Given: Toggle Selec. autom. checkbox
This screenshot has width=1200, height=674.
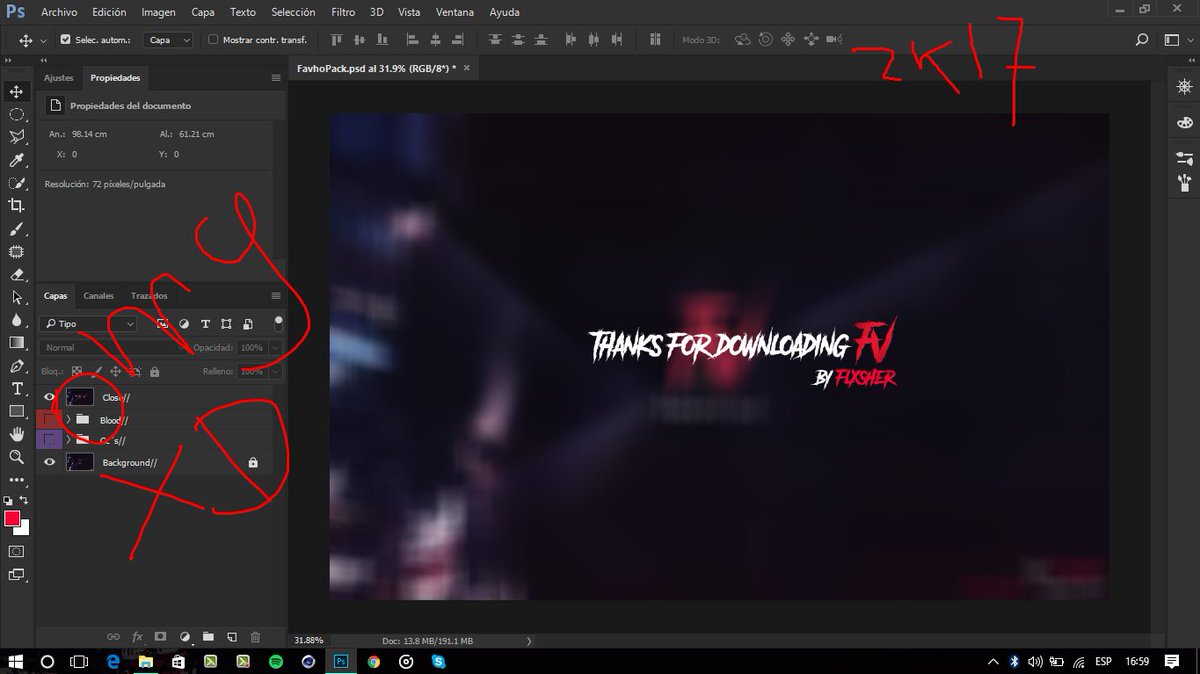Looking at the screenshot, I should (x=66, y=40).
